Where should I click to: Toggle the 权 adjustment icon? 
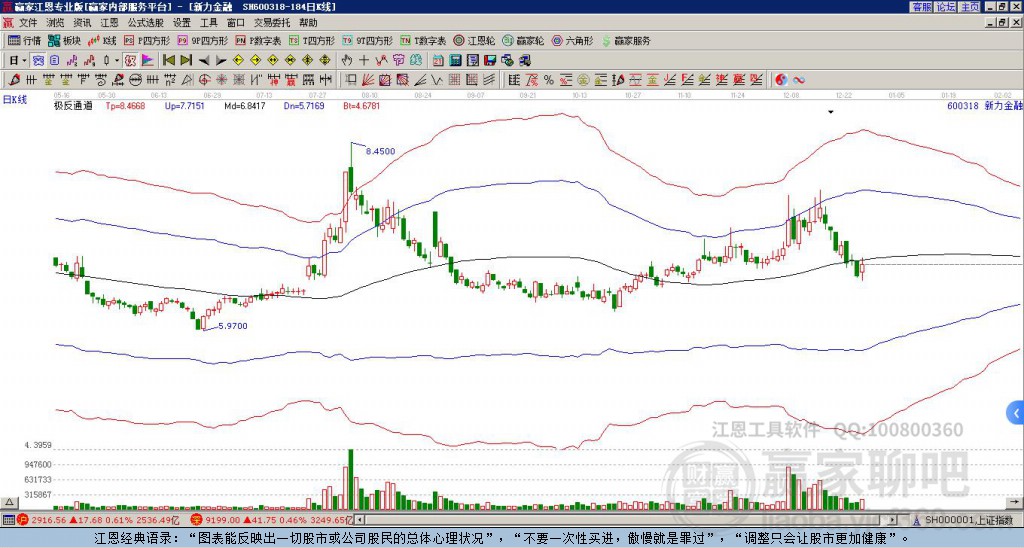pyautogui.click(x=130, y=61)
